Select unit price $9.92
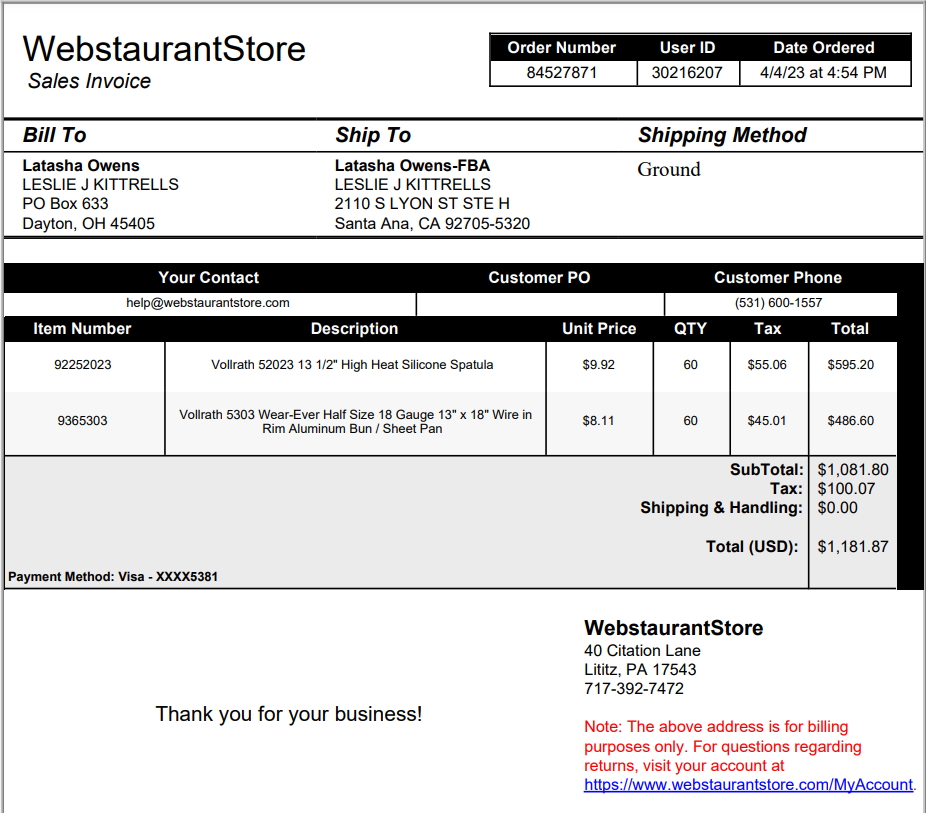 598,365
